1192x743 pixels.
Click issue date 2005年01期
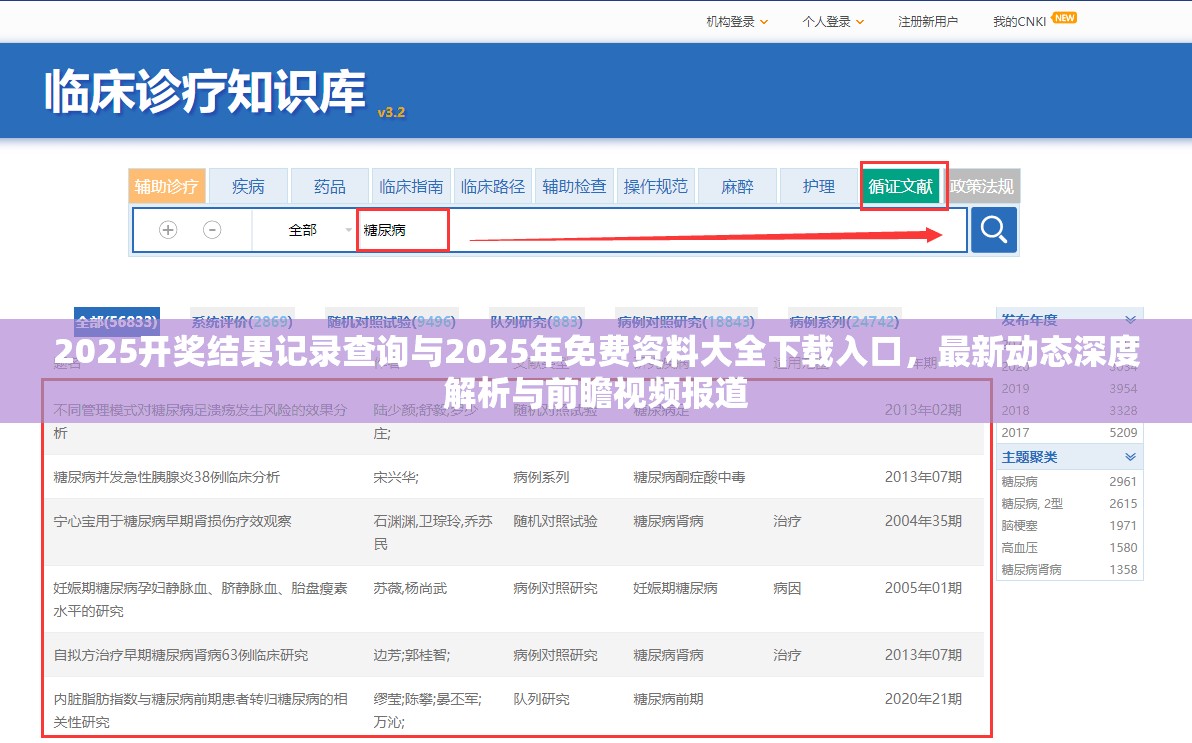point(923,589)
